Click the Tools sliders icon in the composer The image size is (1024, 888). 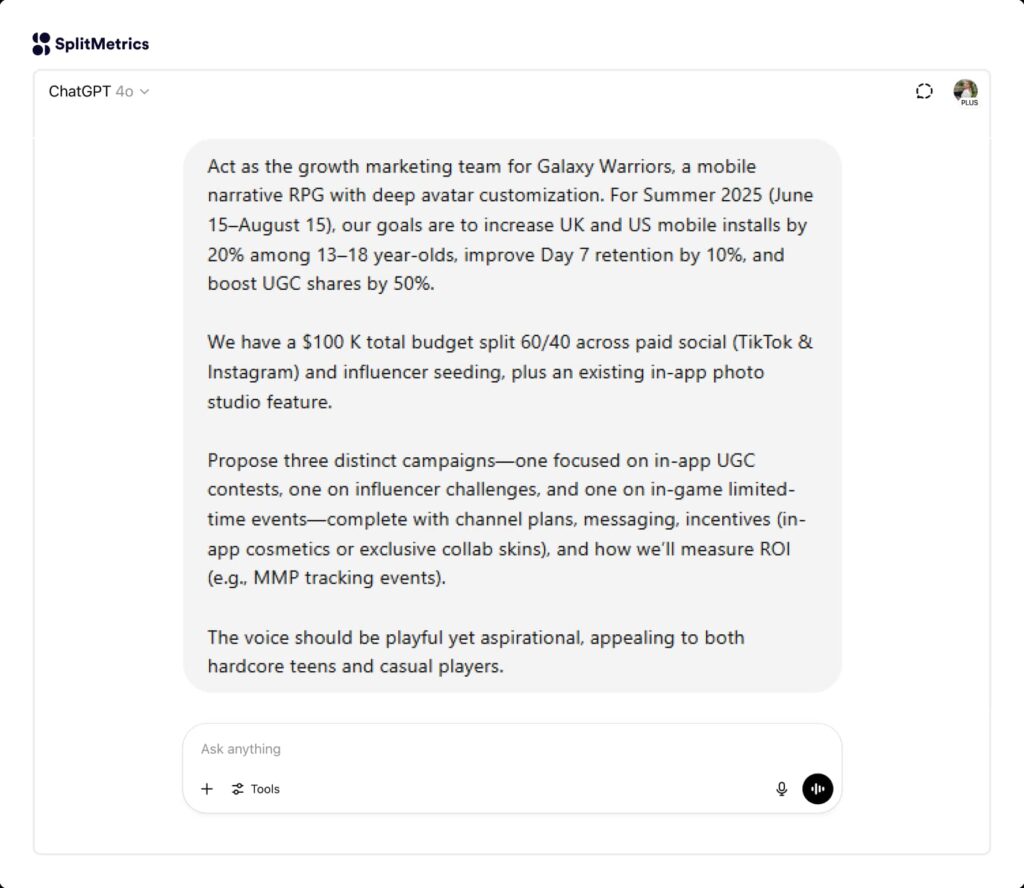238,789
